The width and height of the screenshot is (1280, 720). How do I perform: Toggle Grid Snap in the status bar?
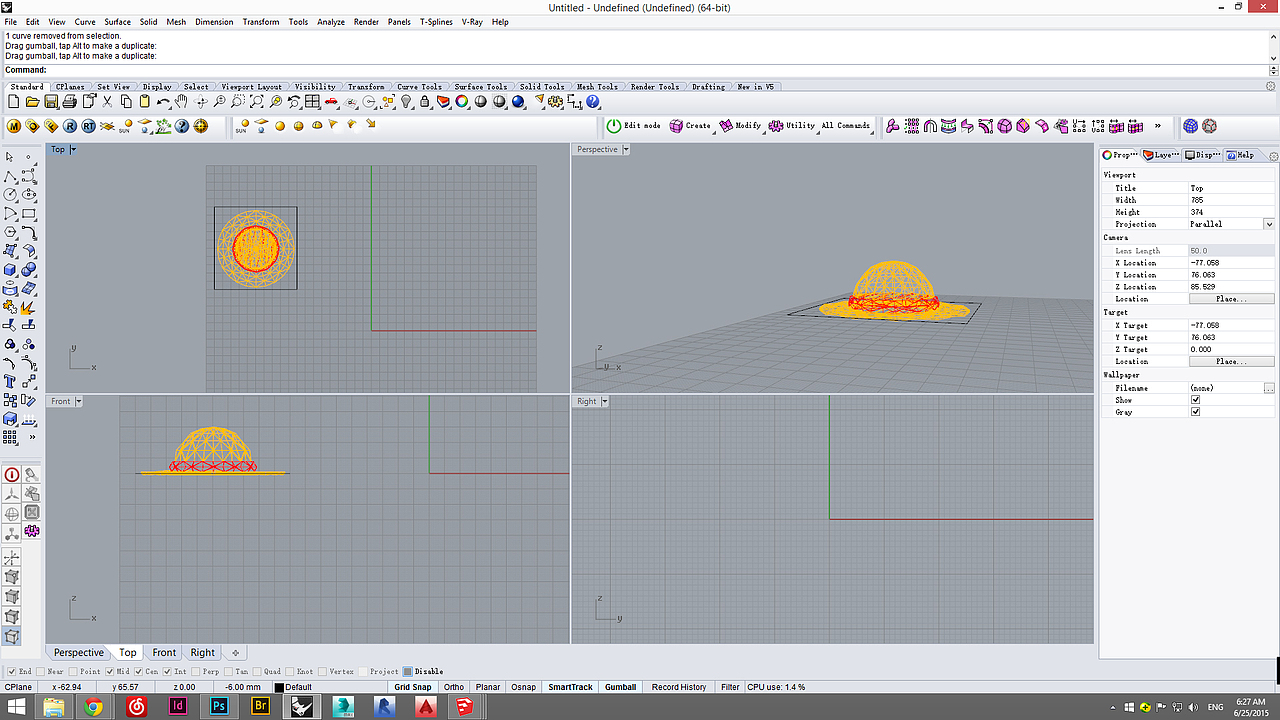[413, 687]
